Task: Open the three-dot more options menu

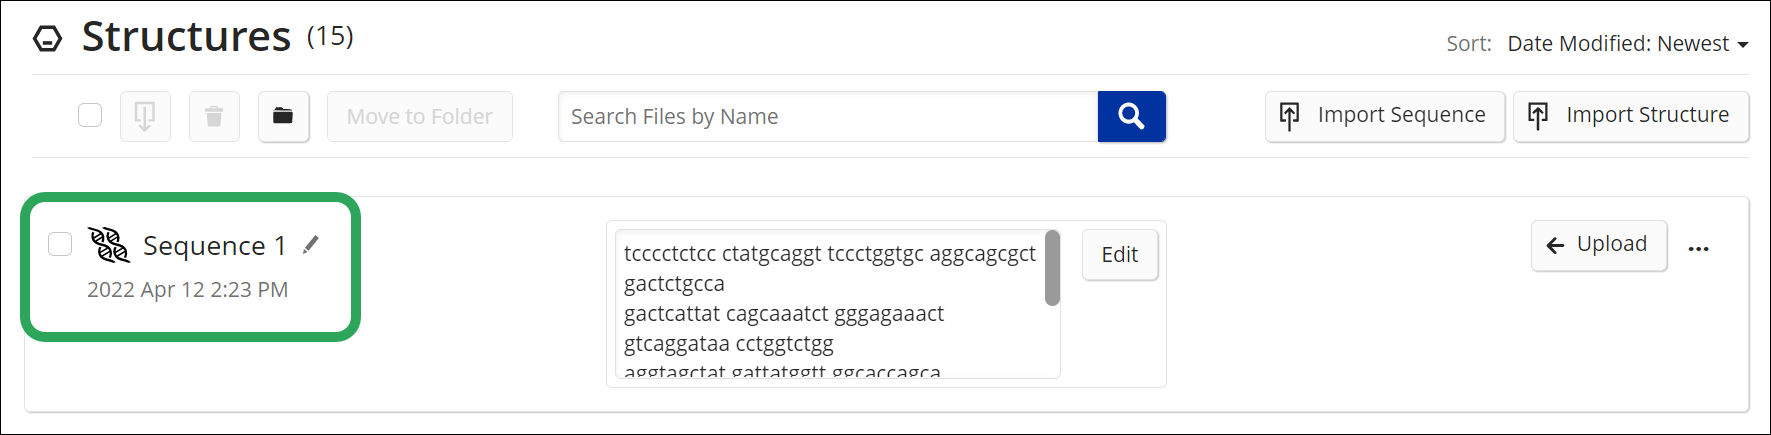Action: coord(1698,249)
